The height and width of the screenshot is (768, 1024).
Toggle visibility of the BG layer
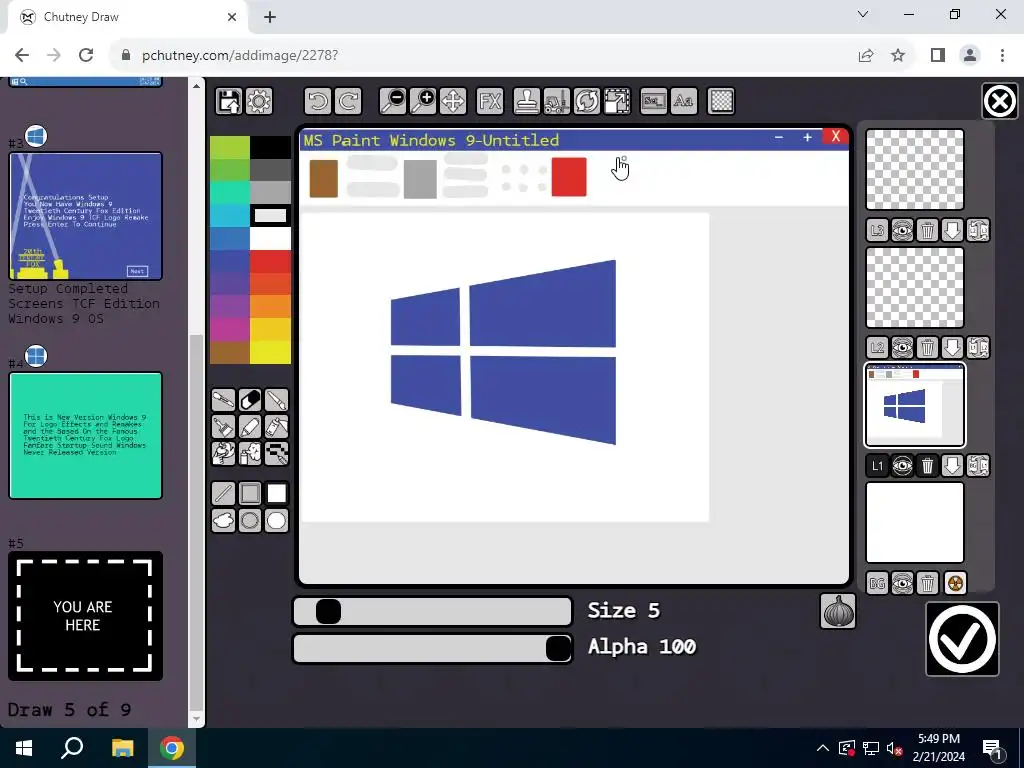tap(903, 583)
